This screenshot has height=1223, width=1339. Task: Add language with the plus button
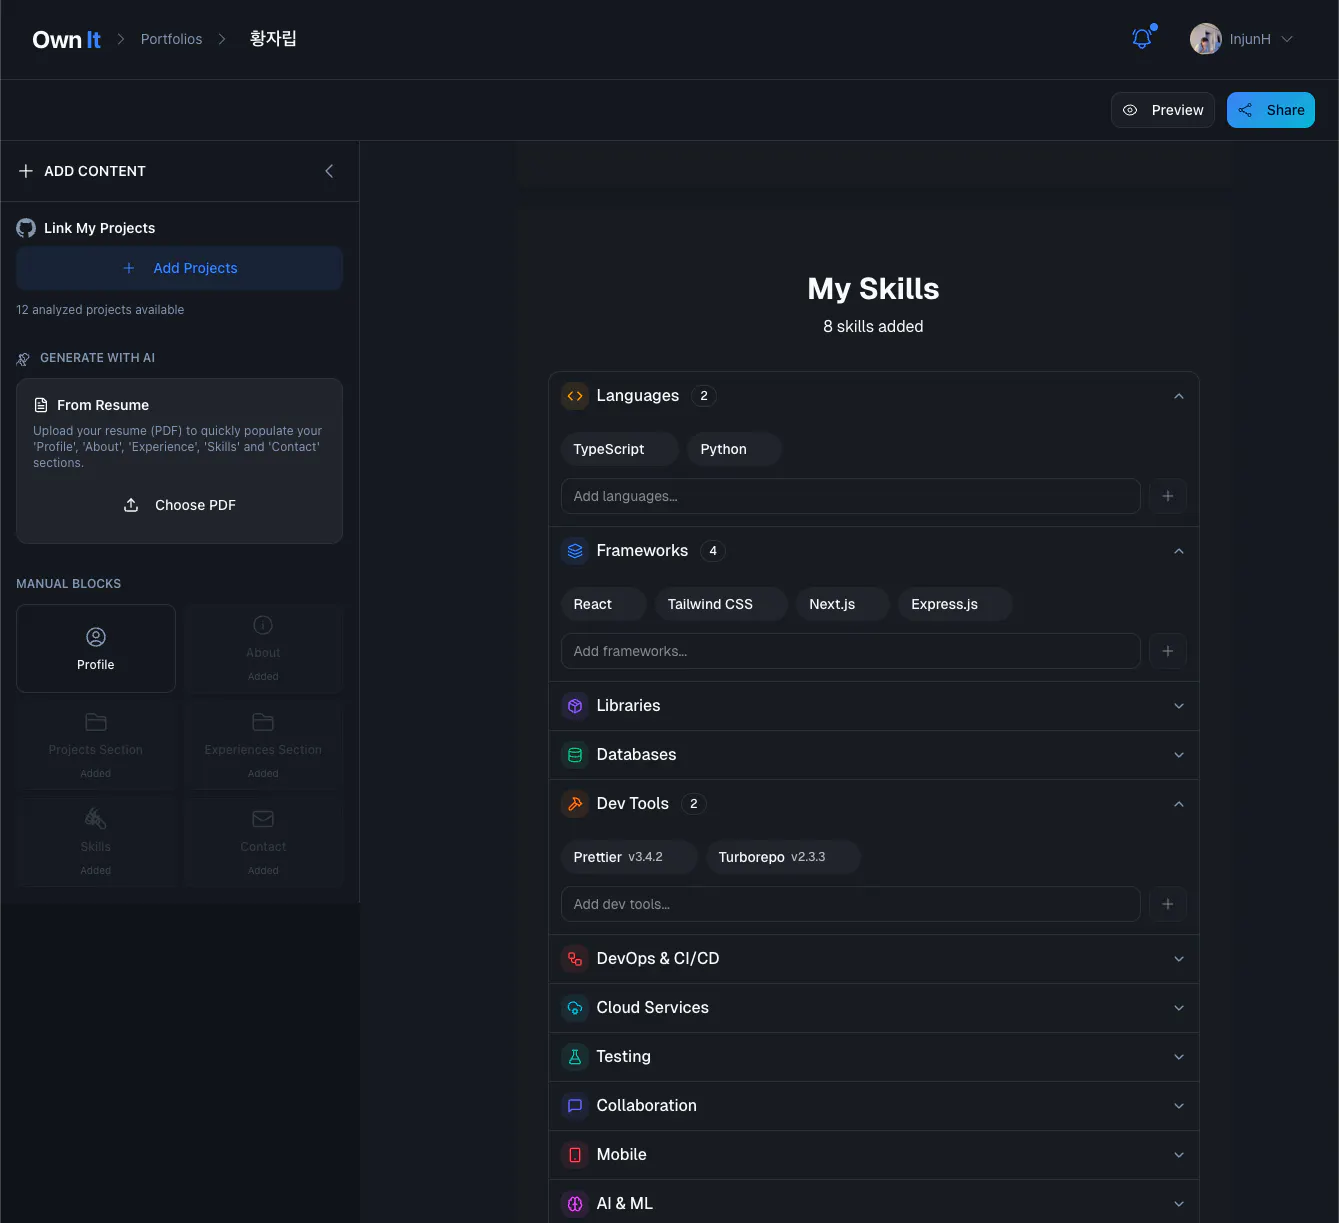[x=1167, y=496]
